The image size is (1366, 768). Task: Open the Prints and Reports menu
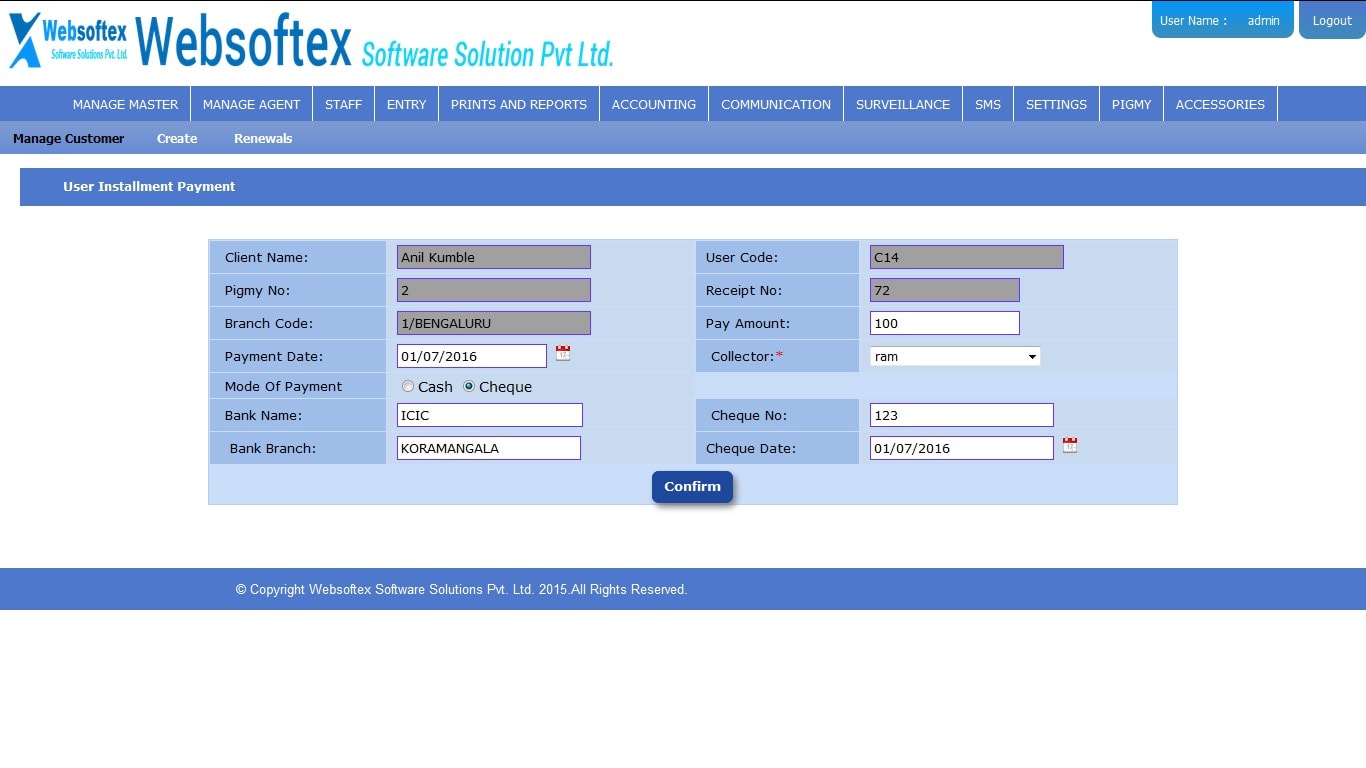518,104
